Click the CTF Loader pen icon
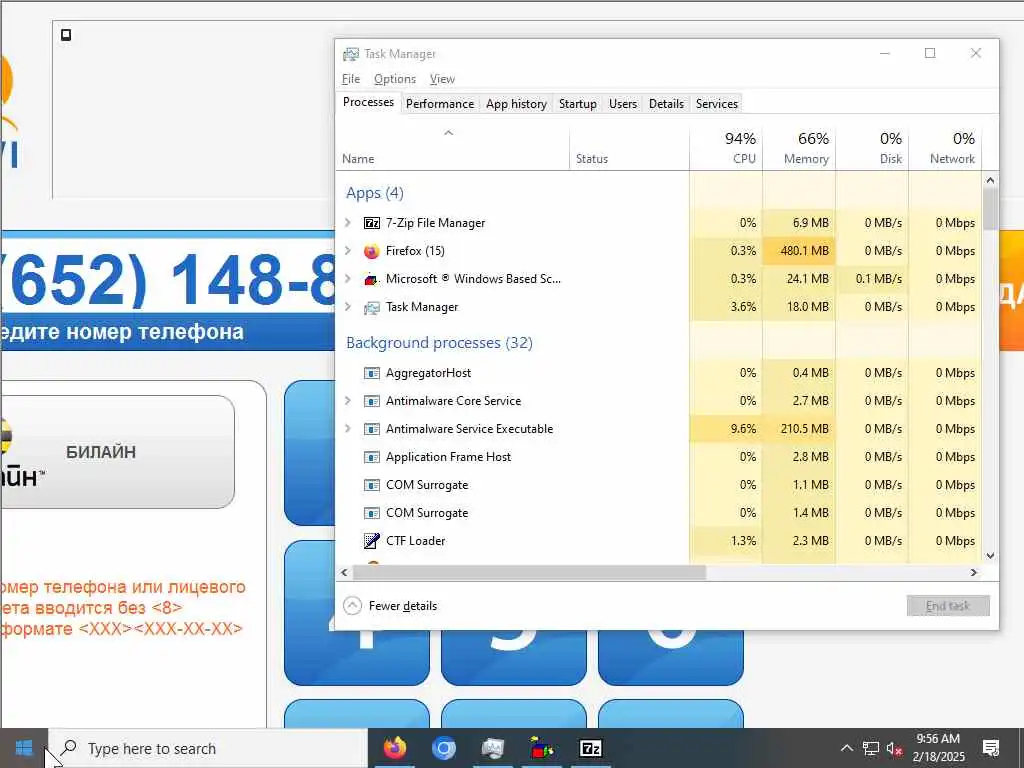Screen dimensions: 1024x768 pyautogui.click(x=372, y=541)
